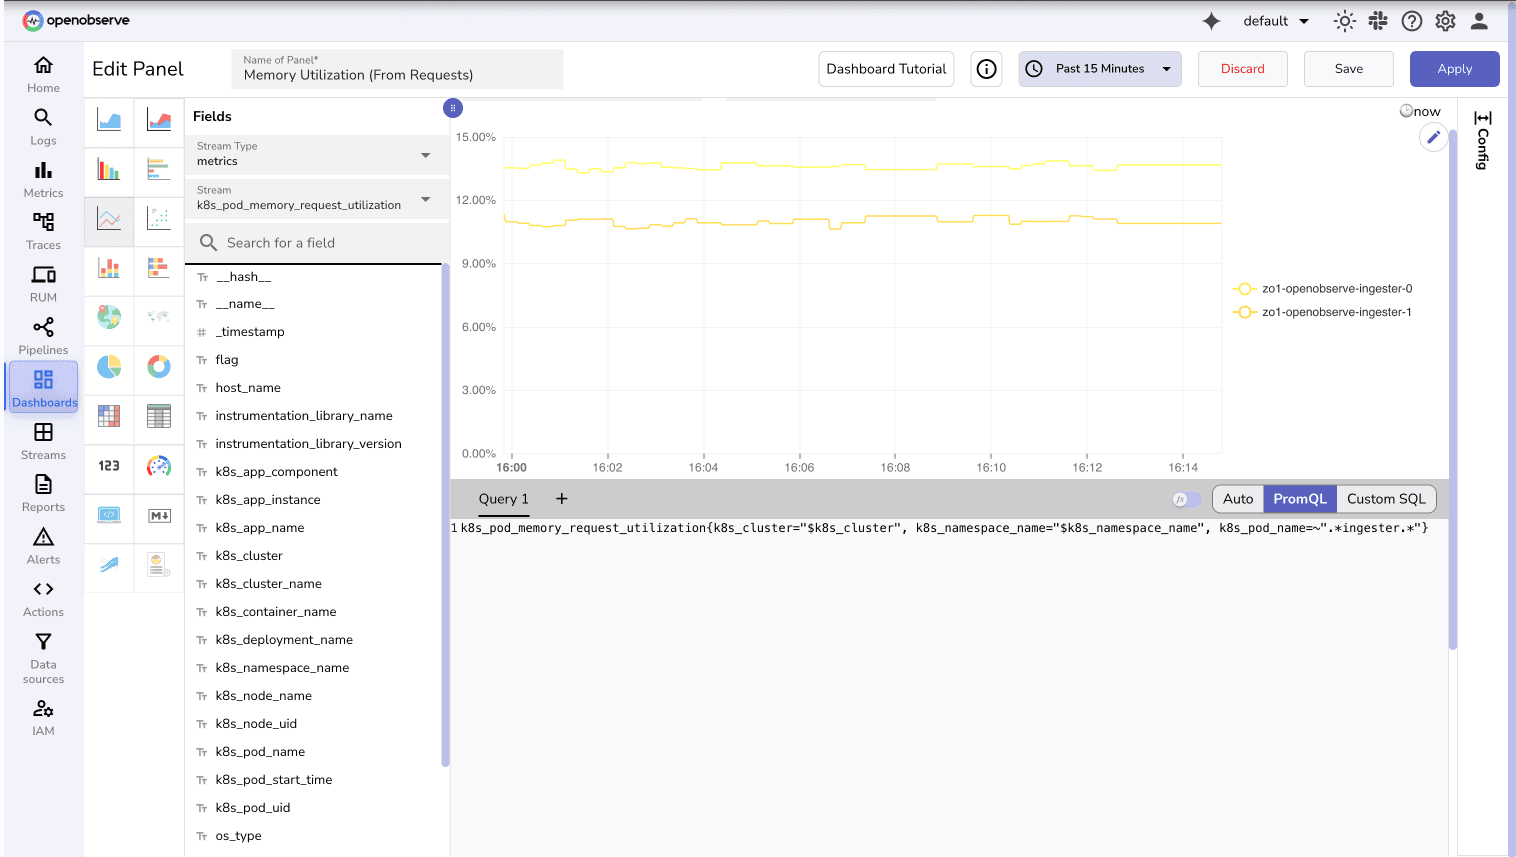Choose the Markdown panel type
The image size is (1516, 857).
click(158, 516)
